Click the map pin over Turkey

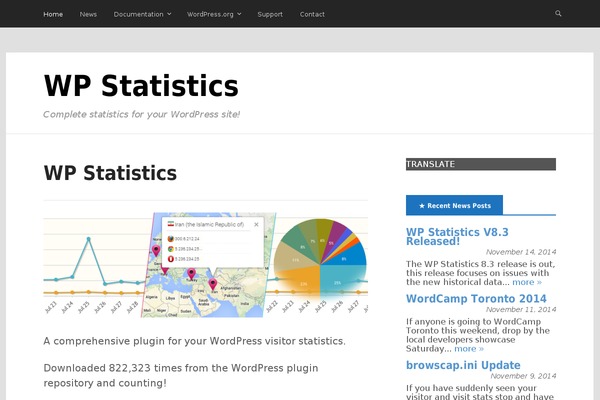(191, 274)
